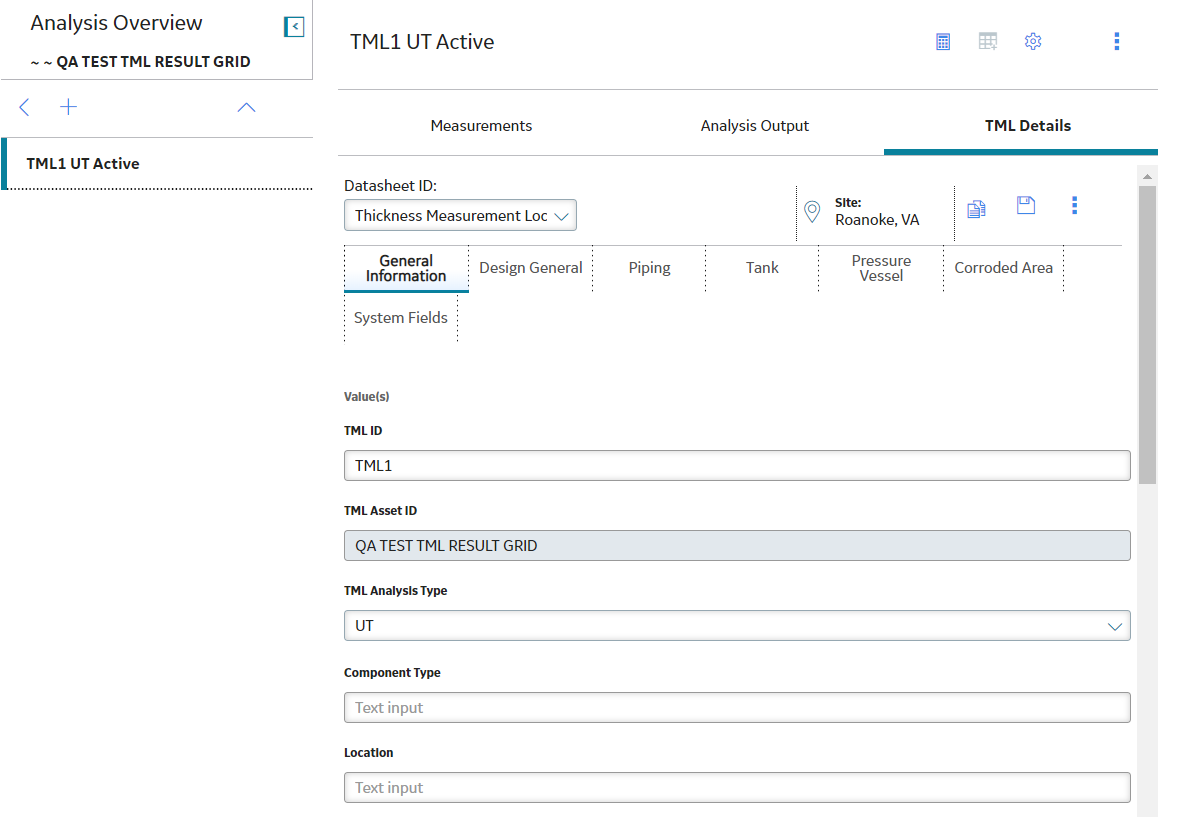Viewport: 1182px width, 817px height.
Task: Open the Pressure Vessel datasheet tab
Action: pos(881,268)
